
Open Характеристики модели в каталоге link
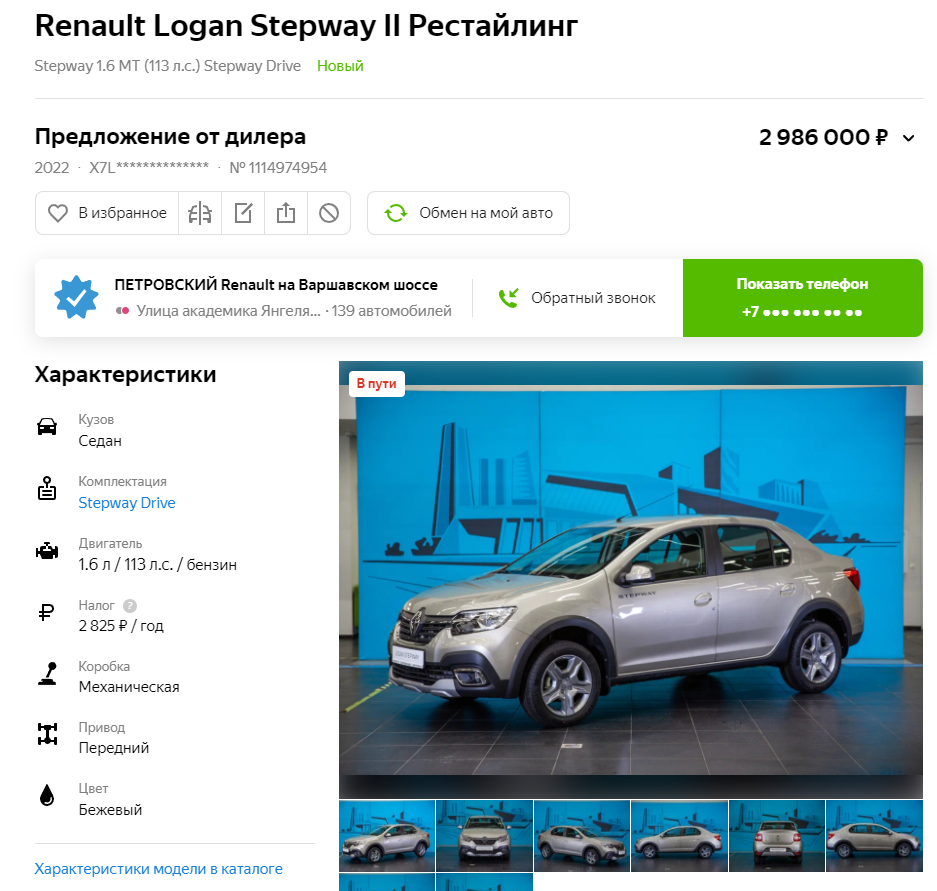click(x=158, y=869)
